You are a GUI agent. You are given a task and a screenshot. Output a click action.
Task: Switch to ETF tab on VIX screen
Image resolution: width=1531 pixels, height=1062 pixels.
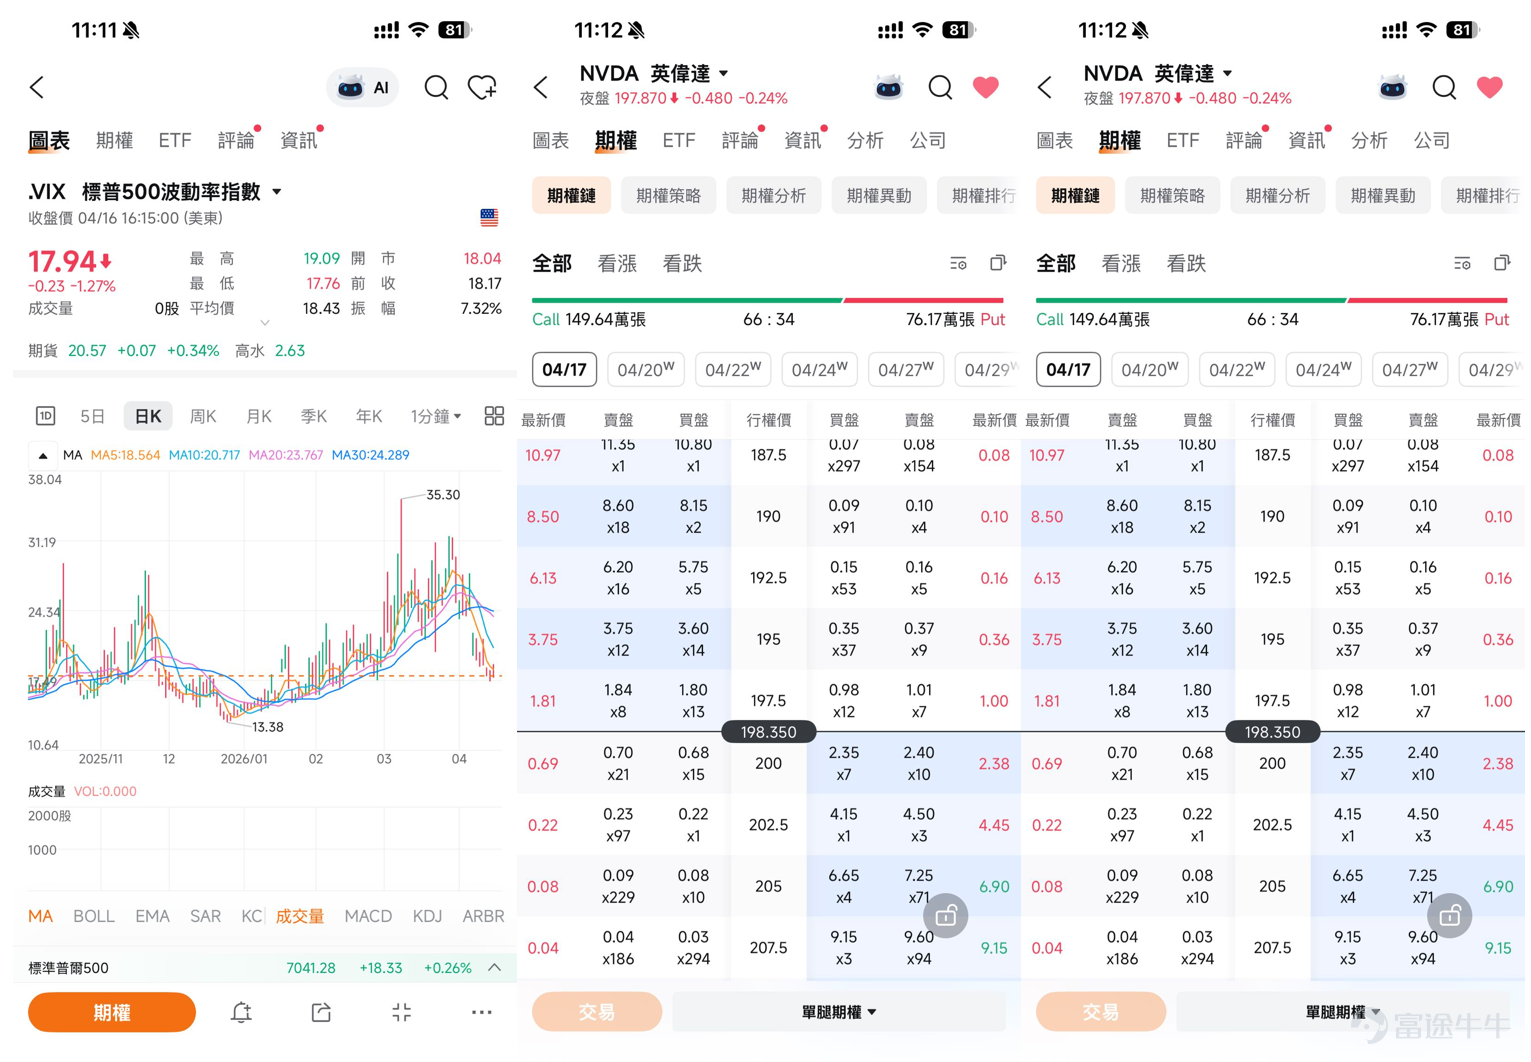coord(175,141)
